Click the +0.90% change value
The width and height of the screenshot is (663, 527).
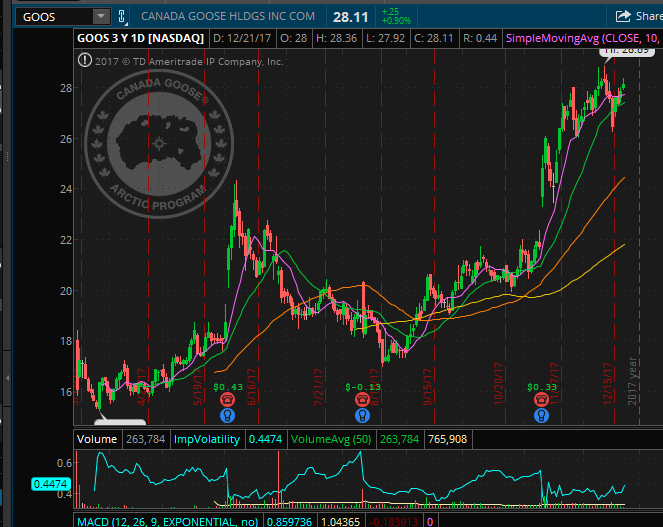click(x=396, y=21)
